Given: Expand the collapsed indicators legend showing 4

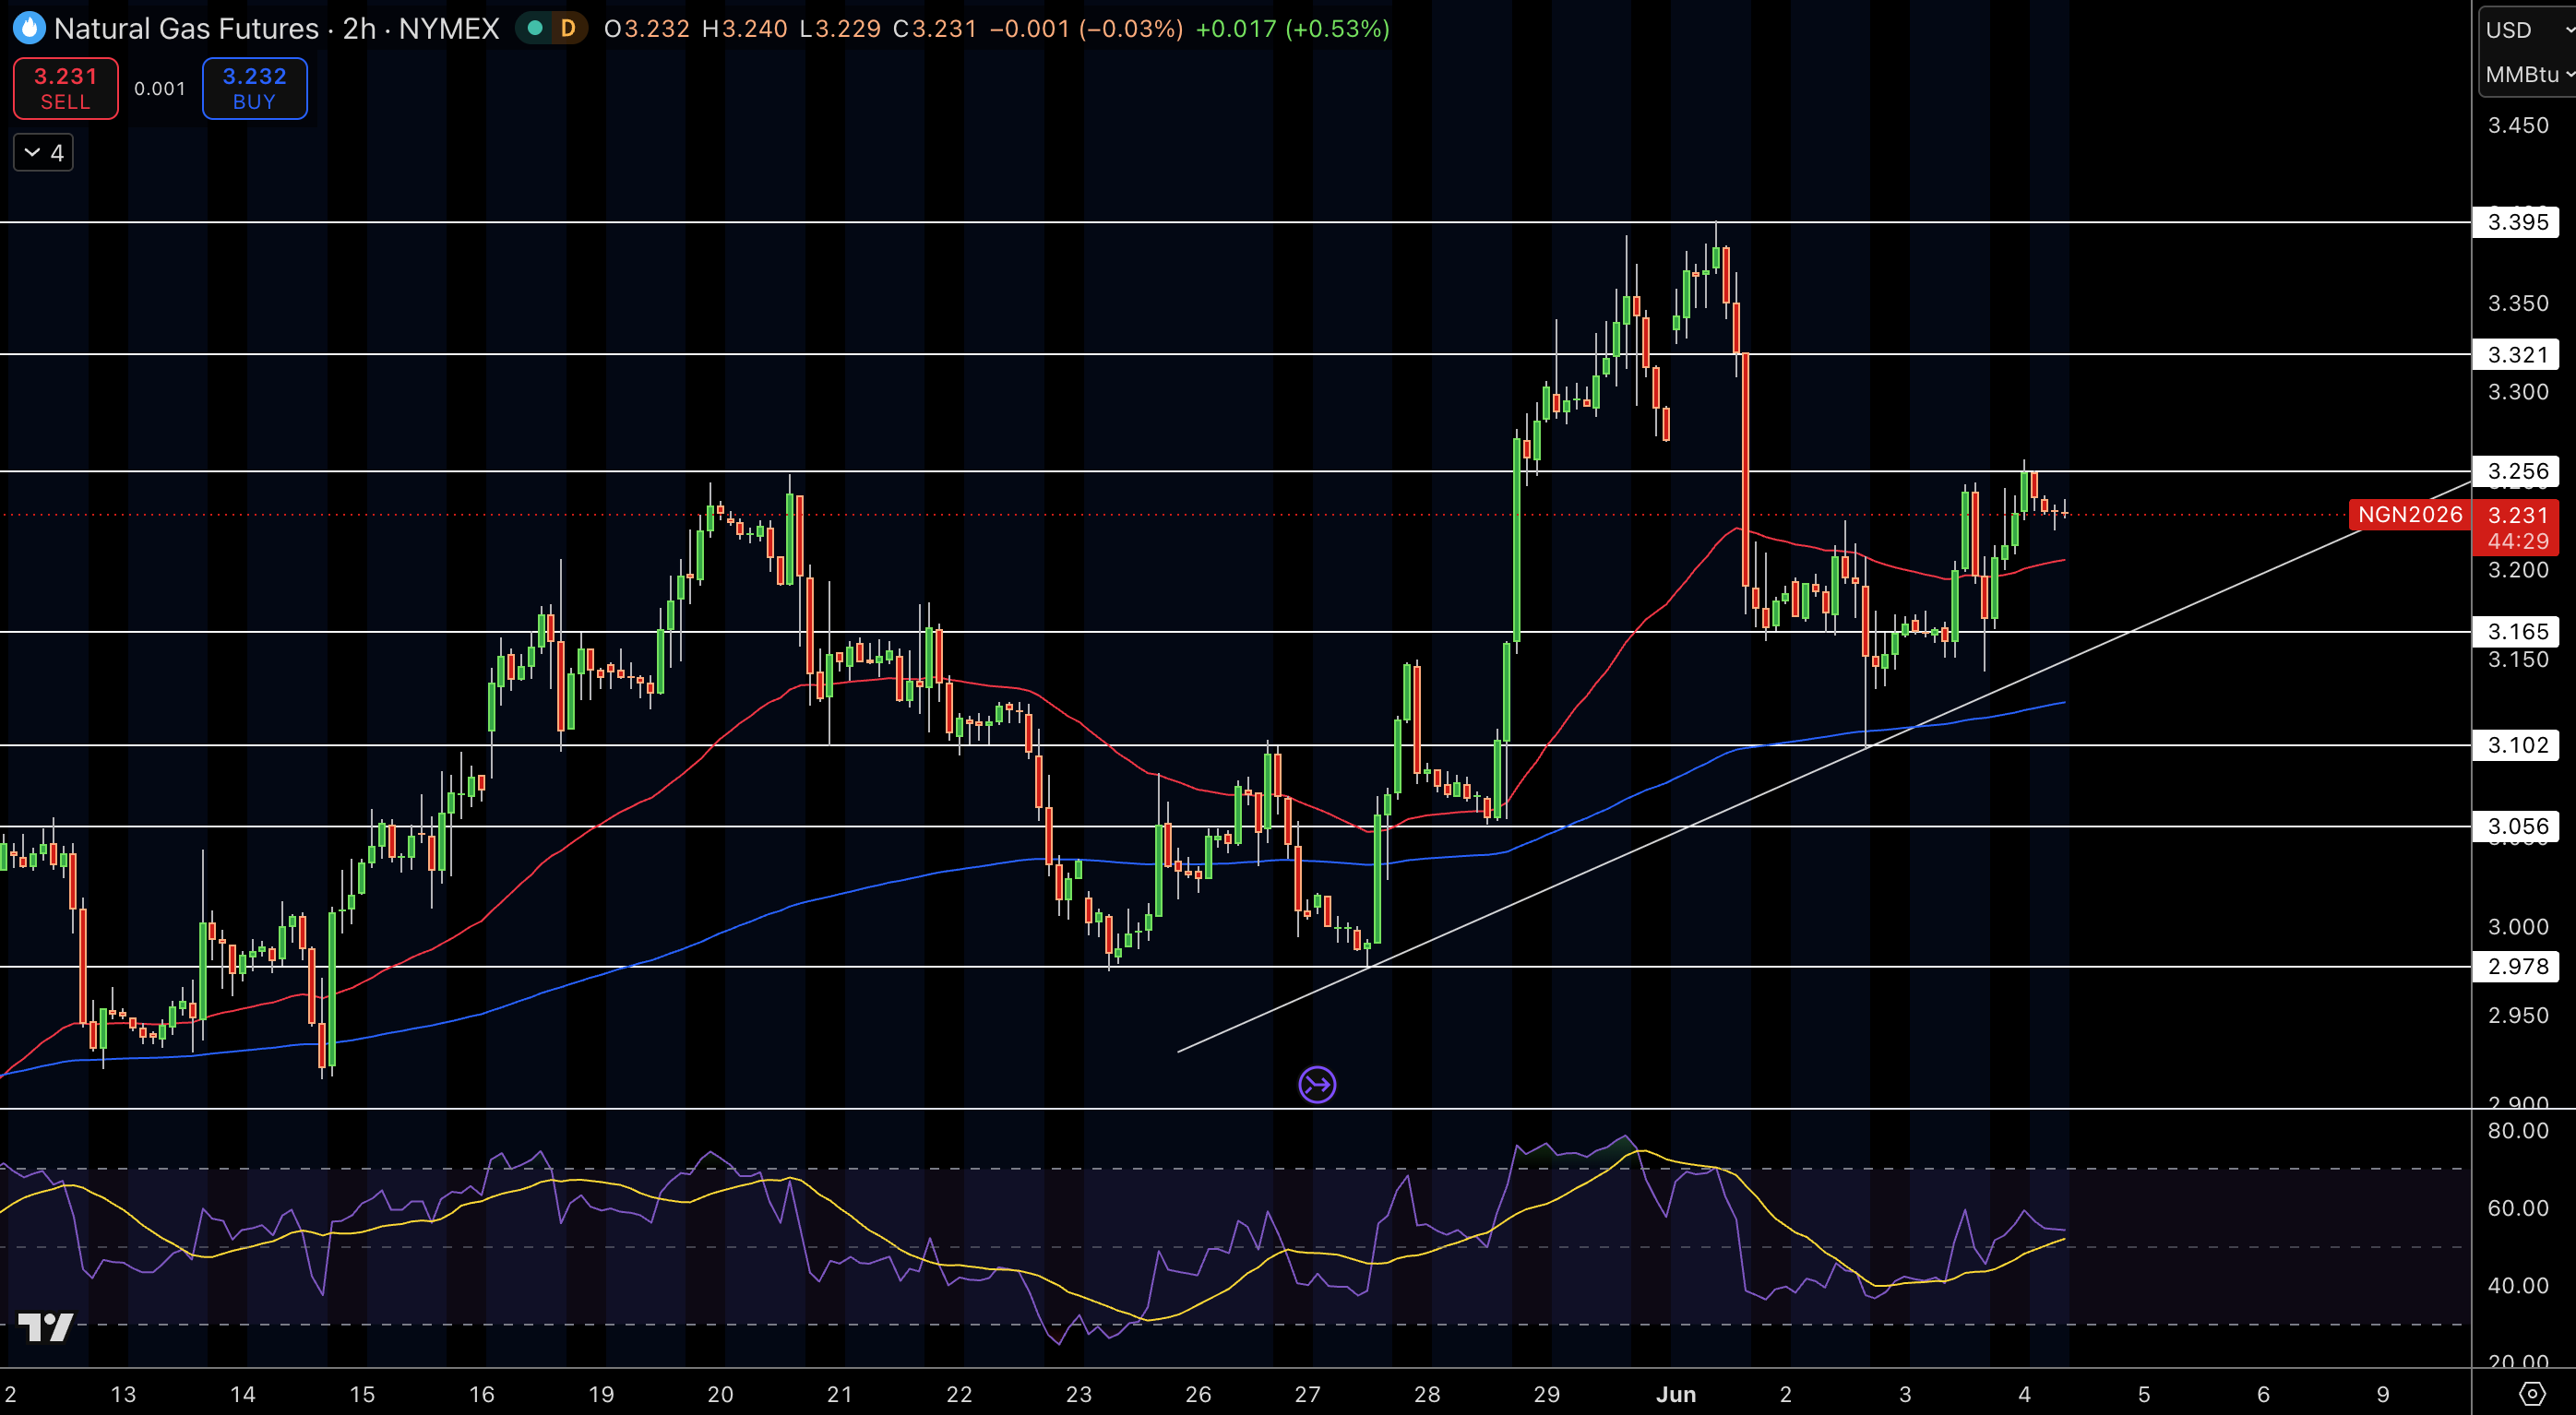Looking at the screenshot, I should click(x=43, y=153).
